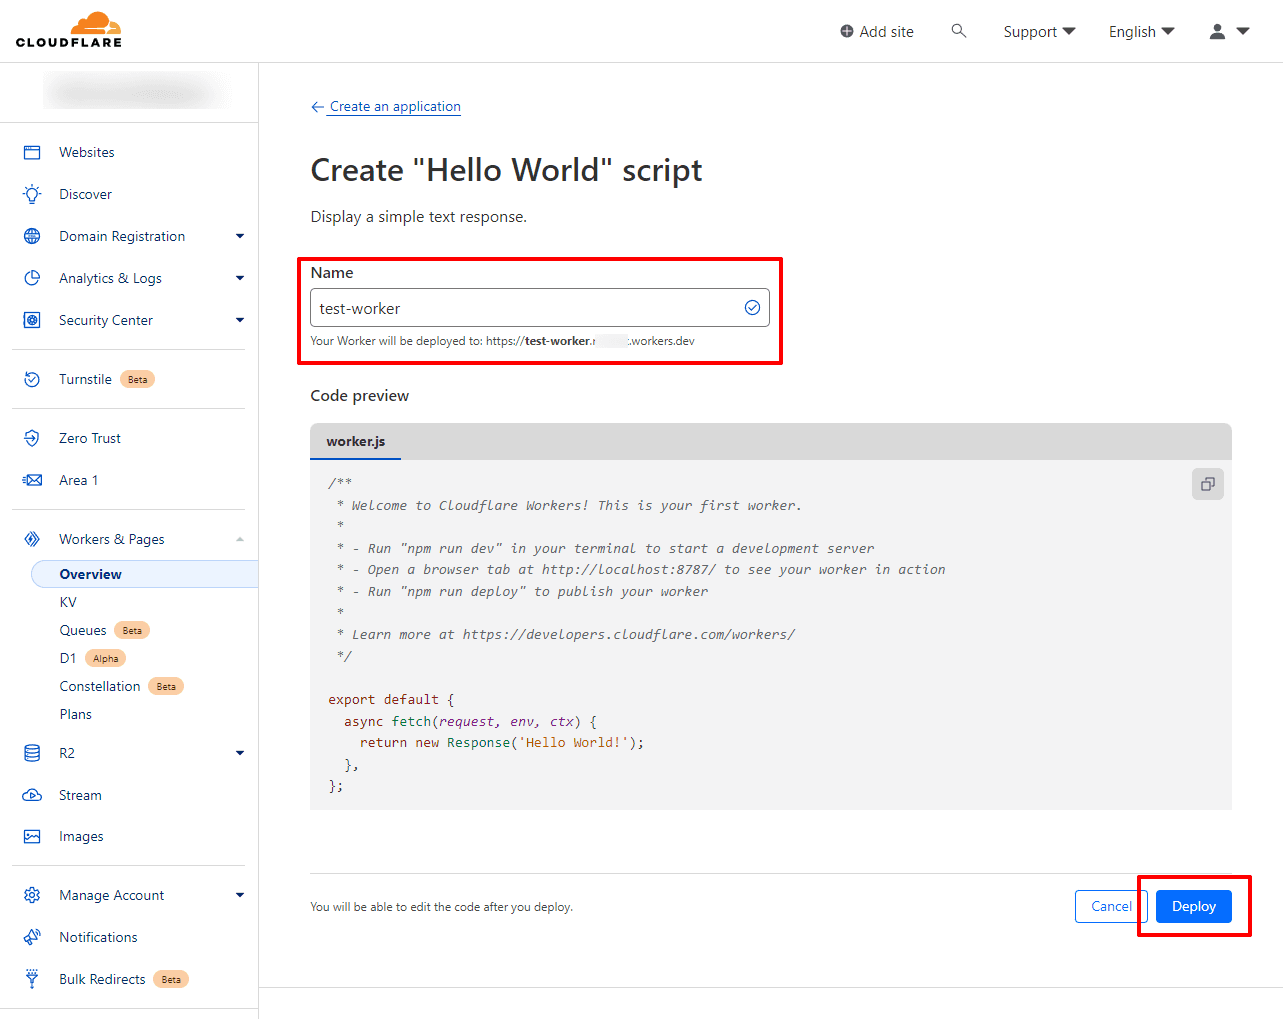The height and width of the screenshot is (1019, 1283).
Task: Click the Turnstile icon in sidebar
Action: (32, 379)
